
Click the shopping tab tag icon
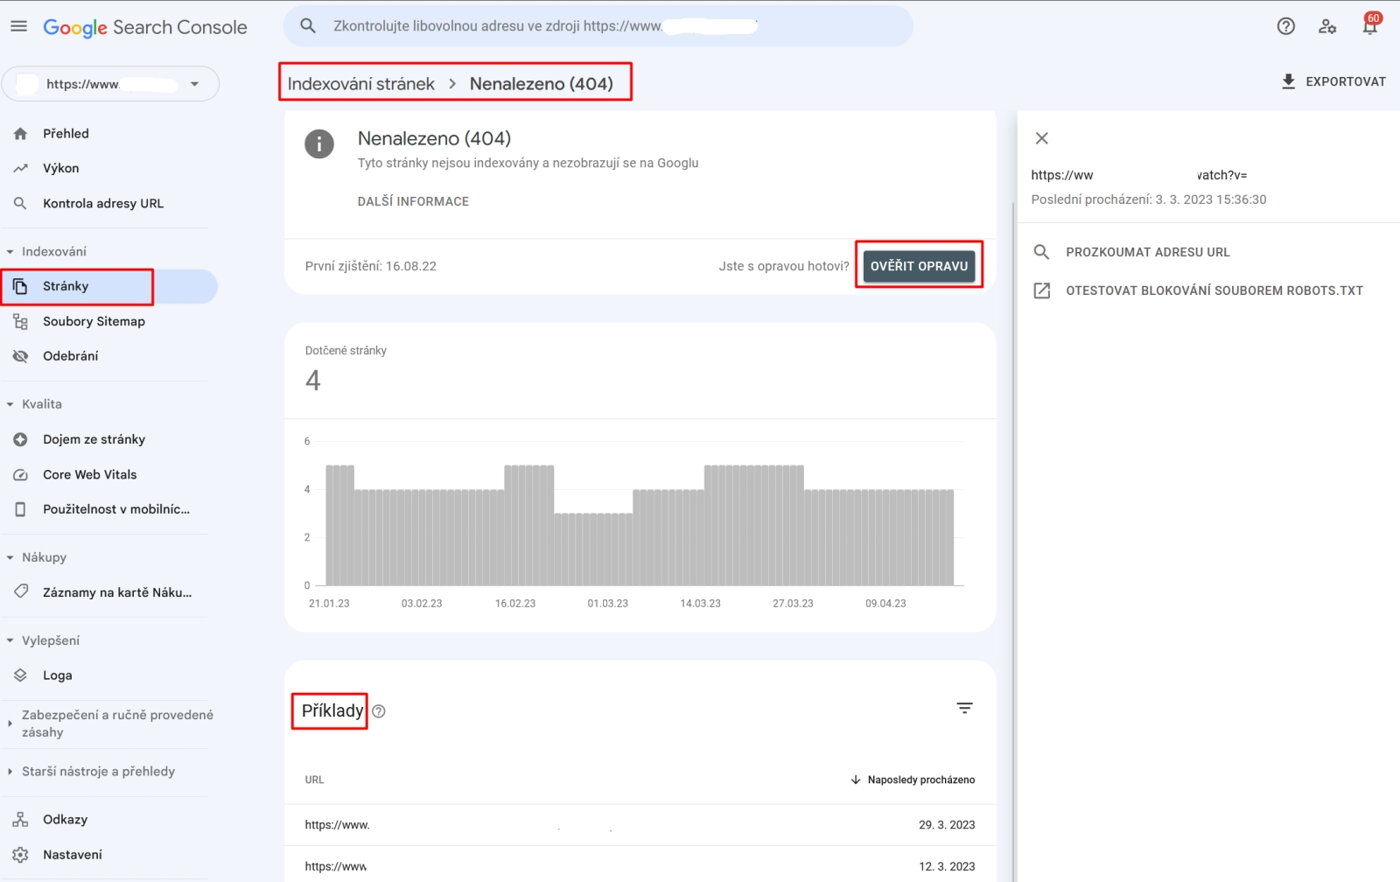[20, 592]
